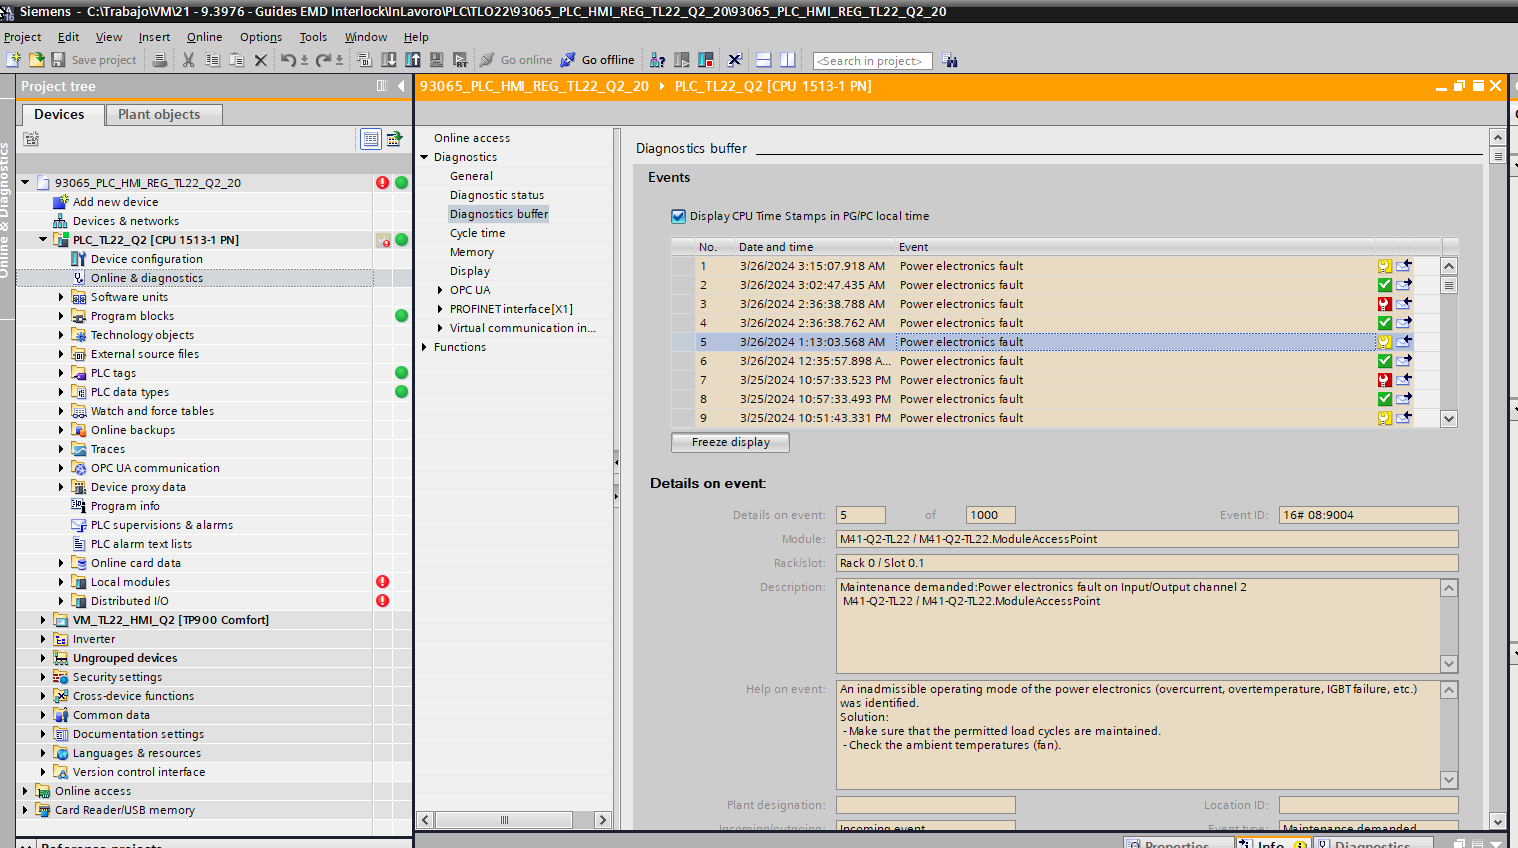This screenshot has width=1518, height=848.
Task: Click the Redo arrow icon
Action: 323,60
